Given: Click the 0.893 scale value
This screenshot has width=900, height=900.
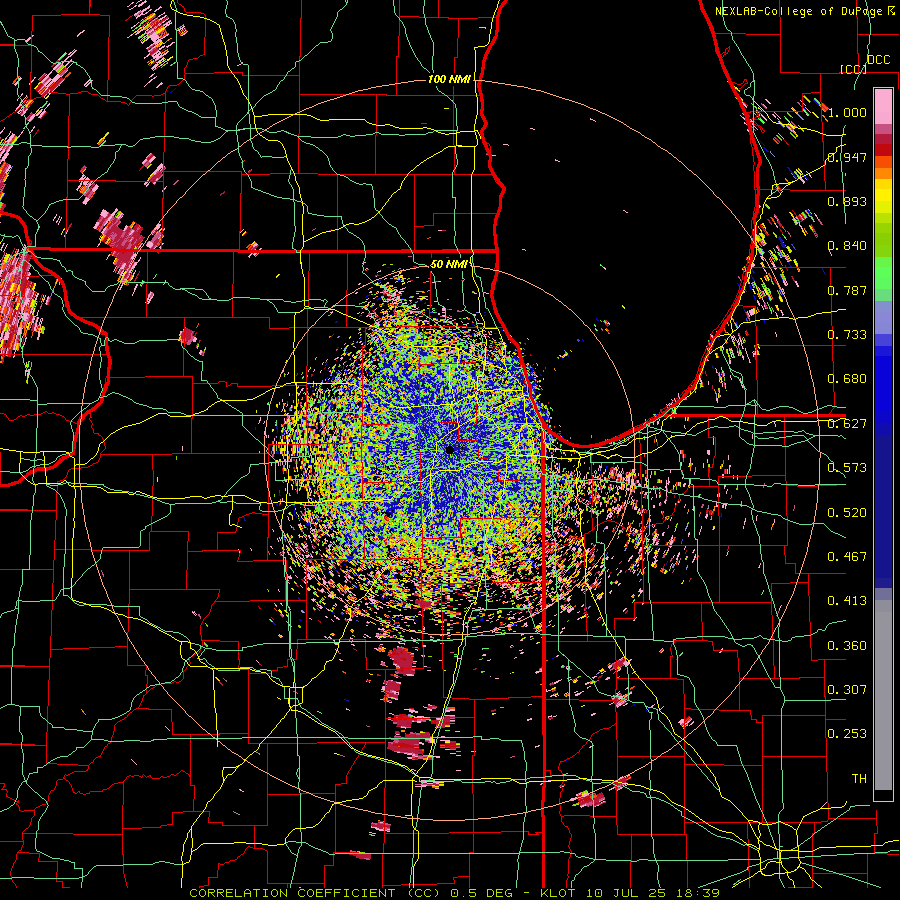Looking at the screenshot, I should click(x=847, y=201).
